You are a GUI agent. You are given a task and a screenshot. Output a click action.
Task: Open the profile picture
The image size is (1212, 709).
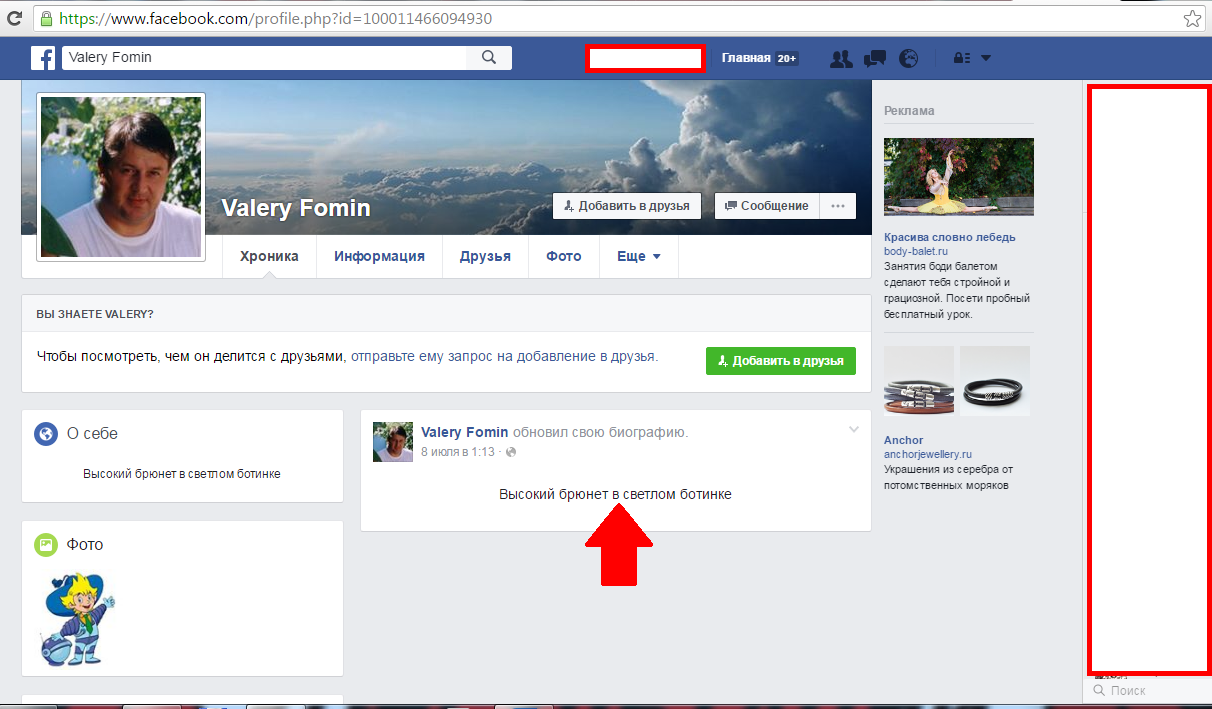[121, 177]
